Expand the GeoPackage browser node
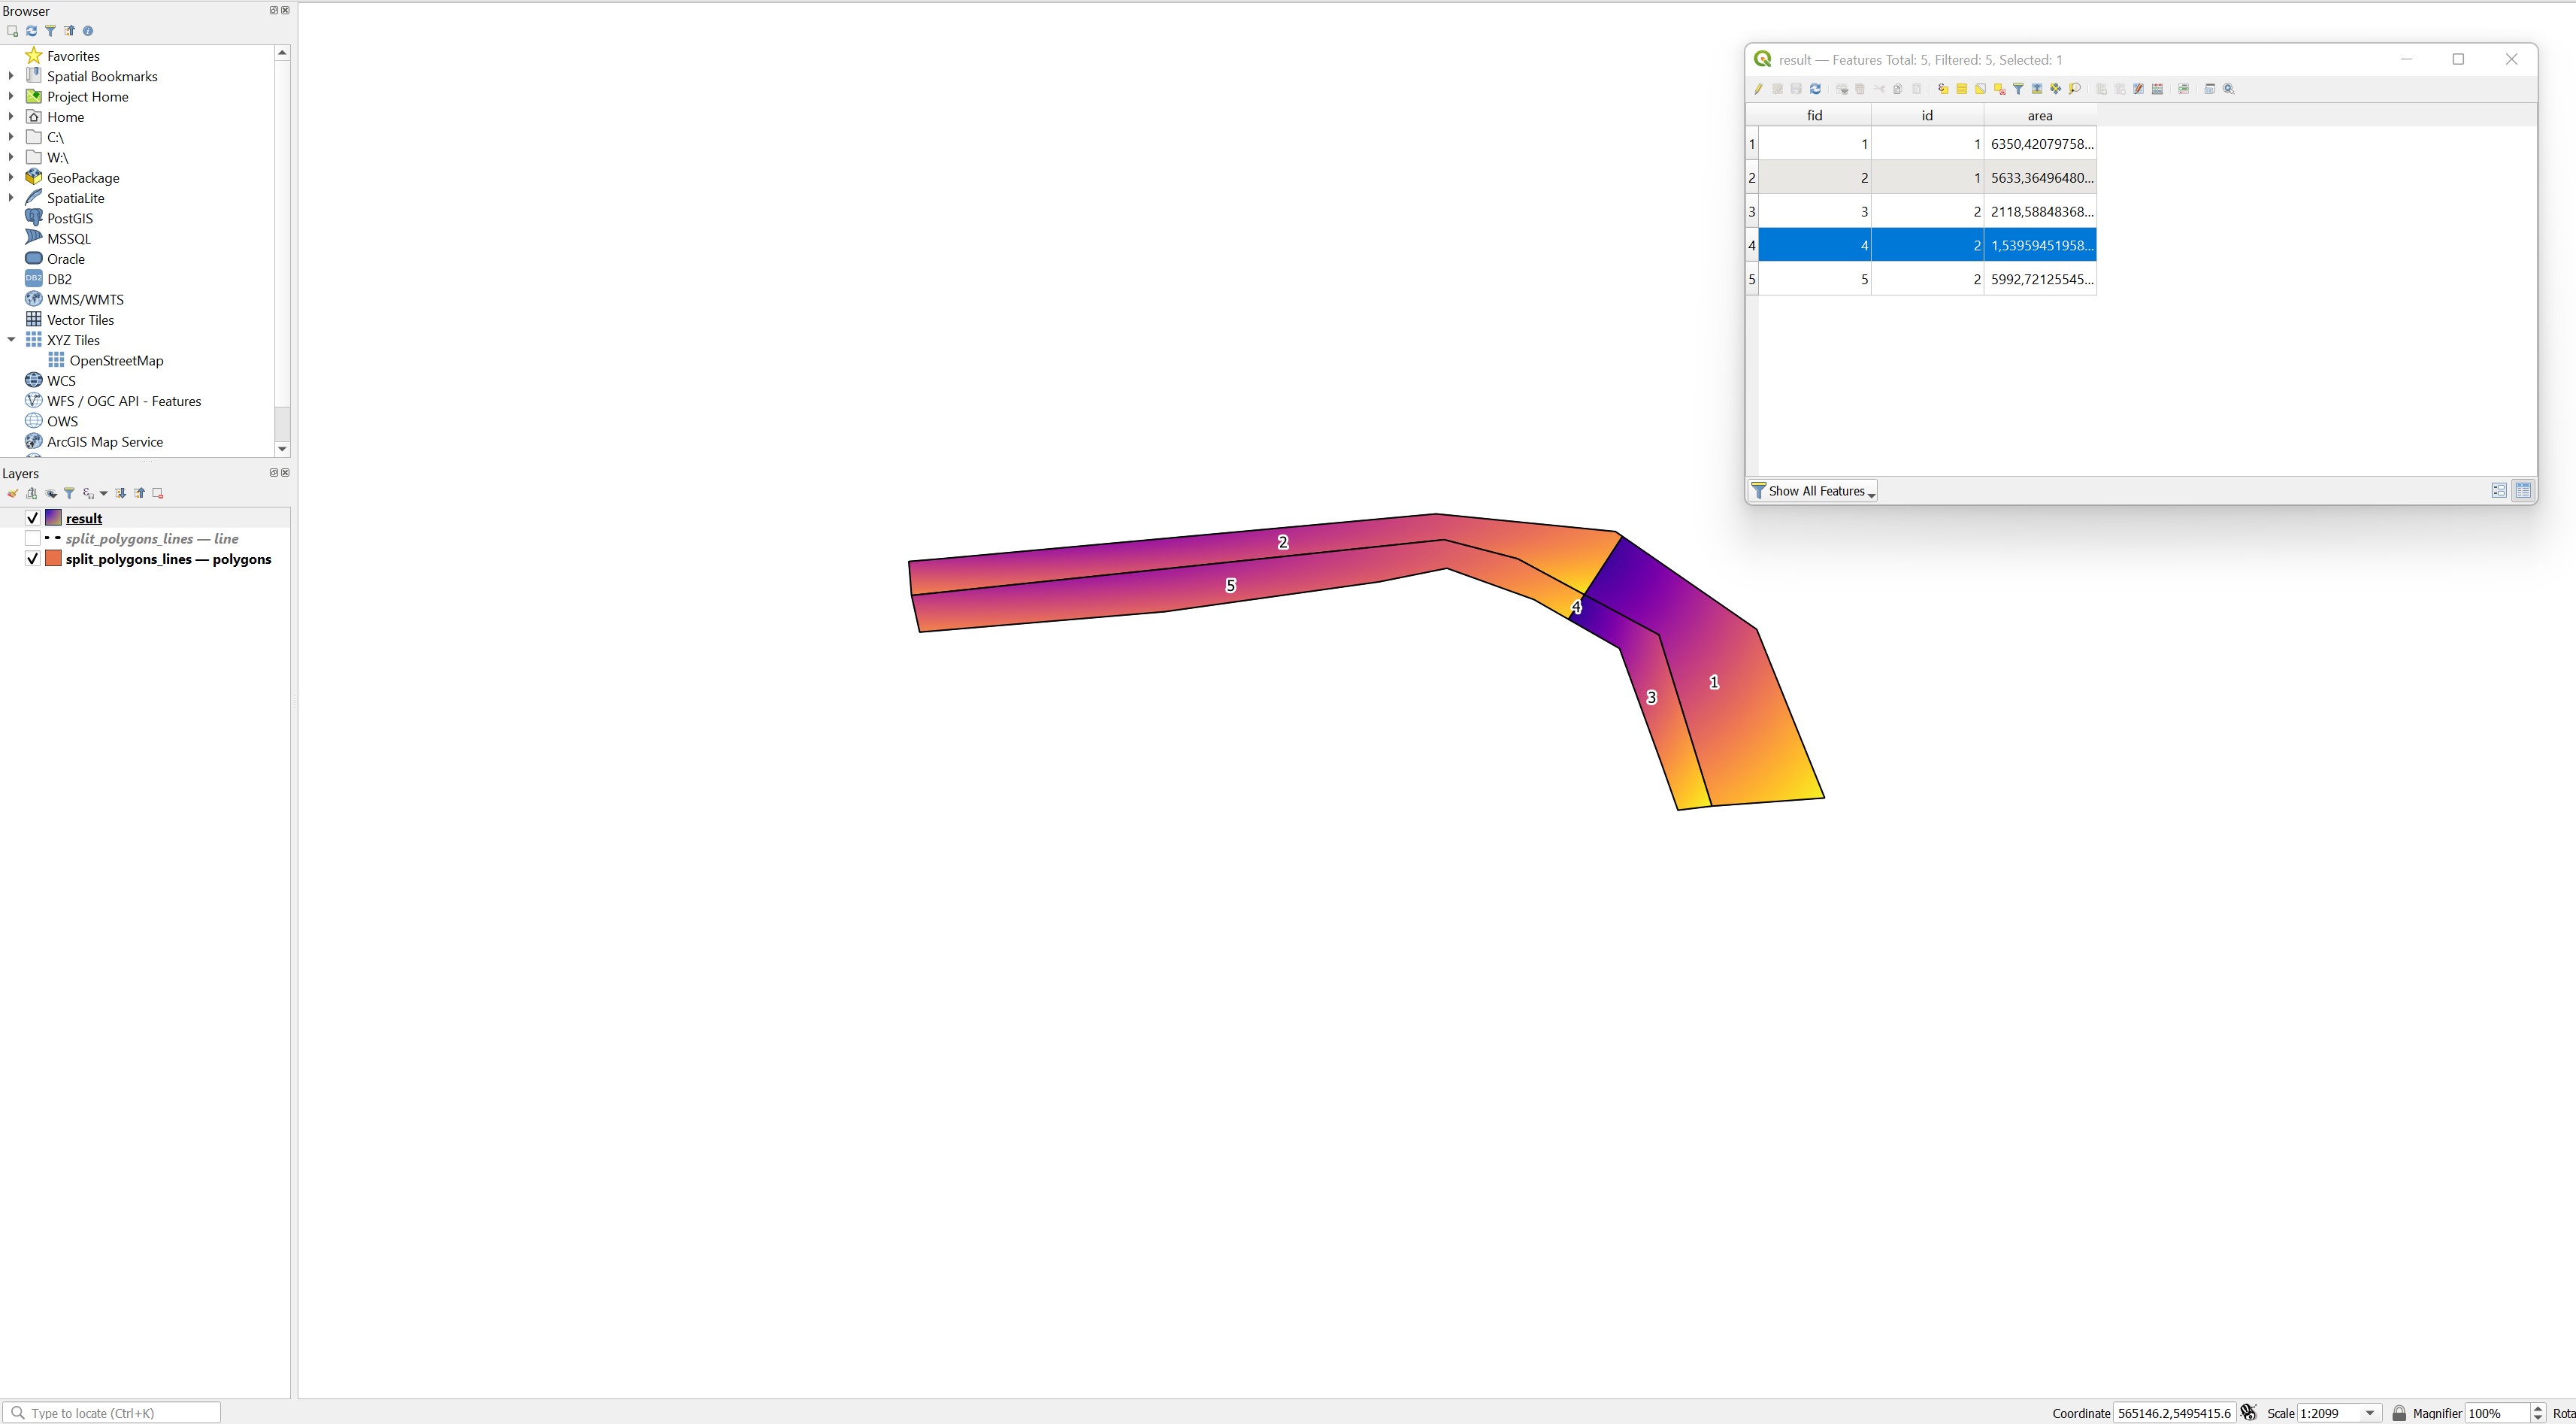The height and width of the screenshot is (1424, 2576). (11, 178)
